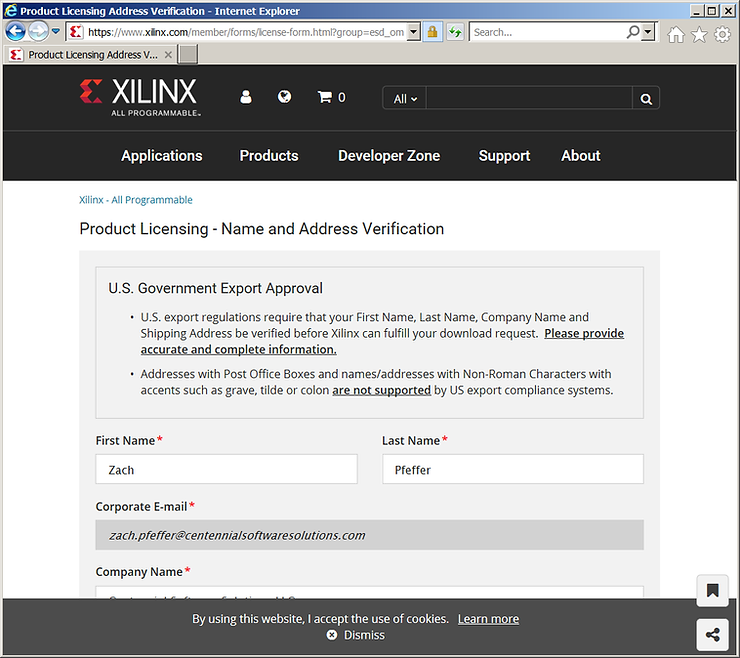Focus the URL address field

coord(245,32)
